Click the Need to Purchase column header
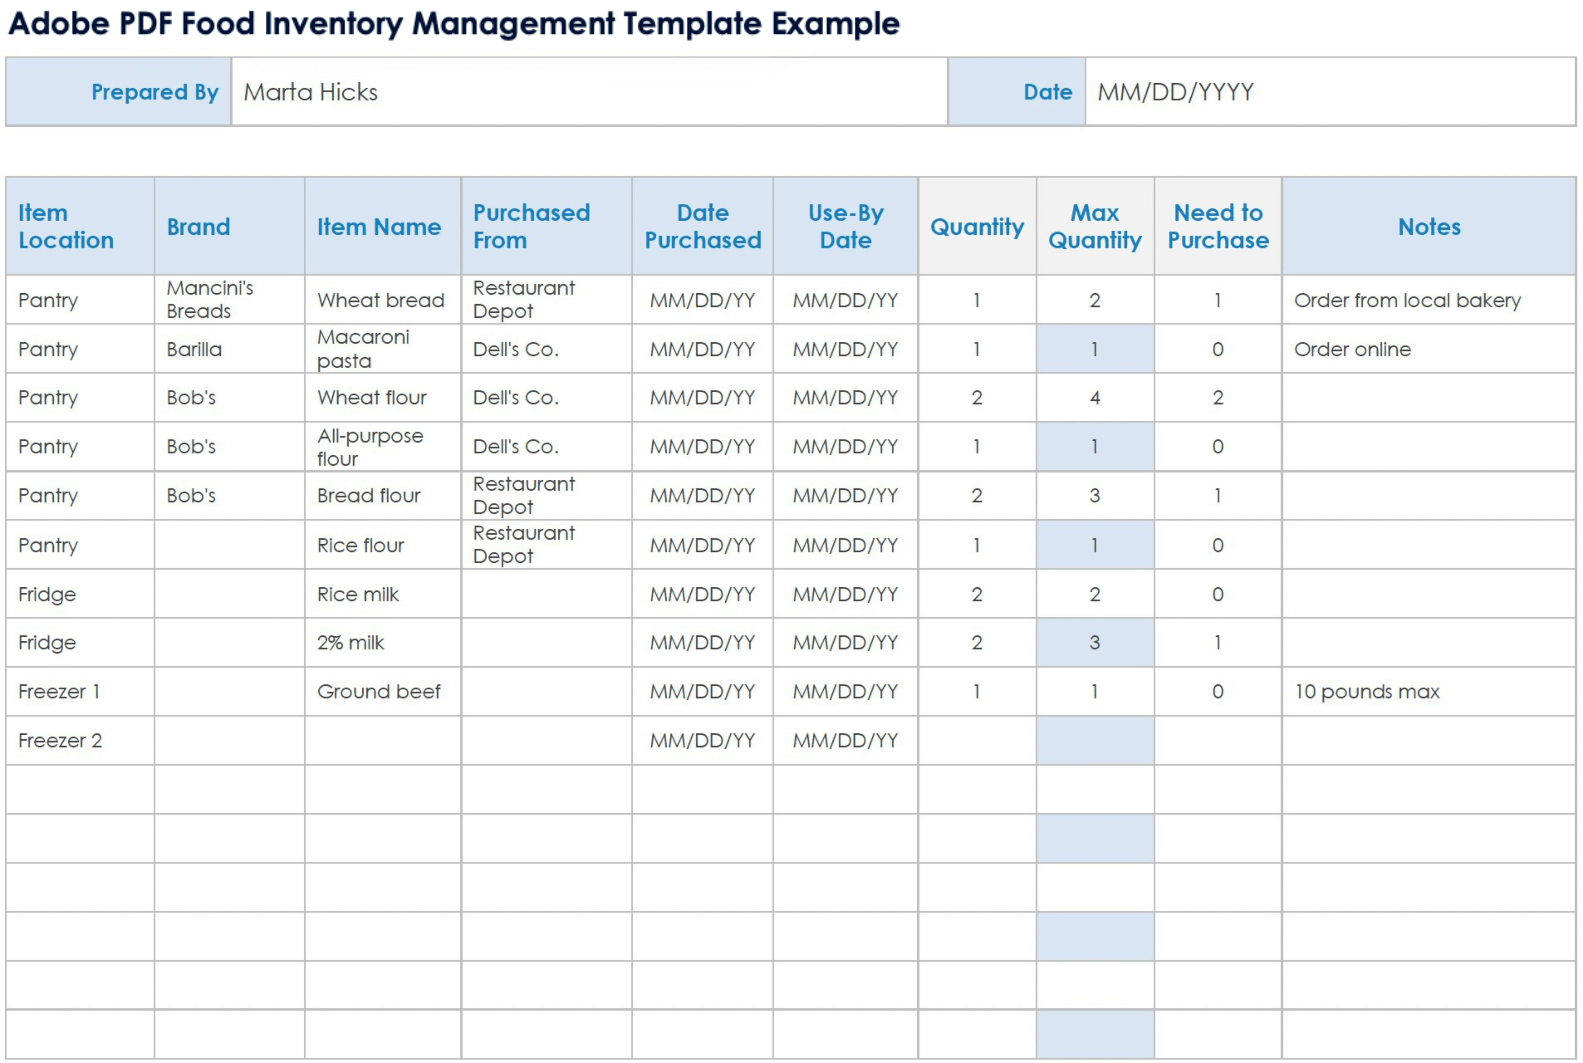 tap(1217, 227)
